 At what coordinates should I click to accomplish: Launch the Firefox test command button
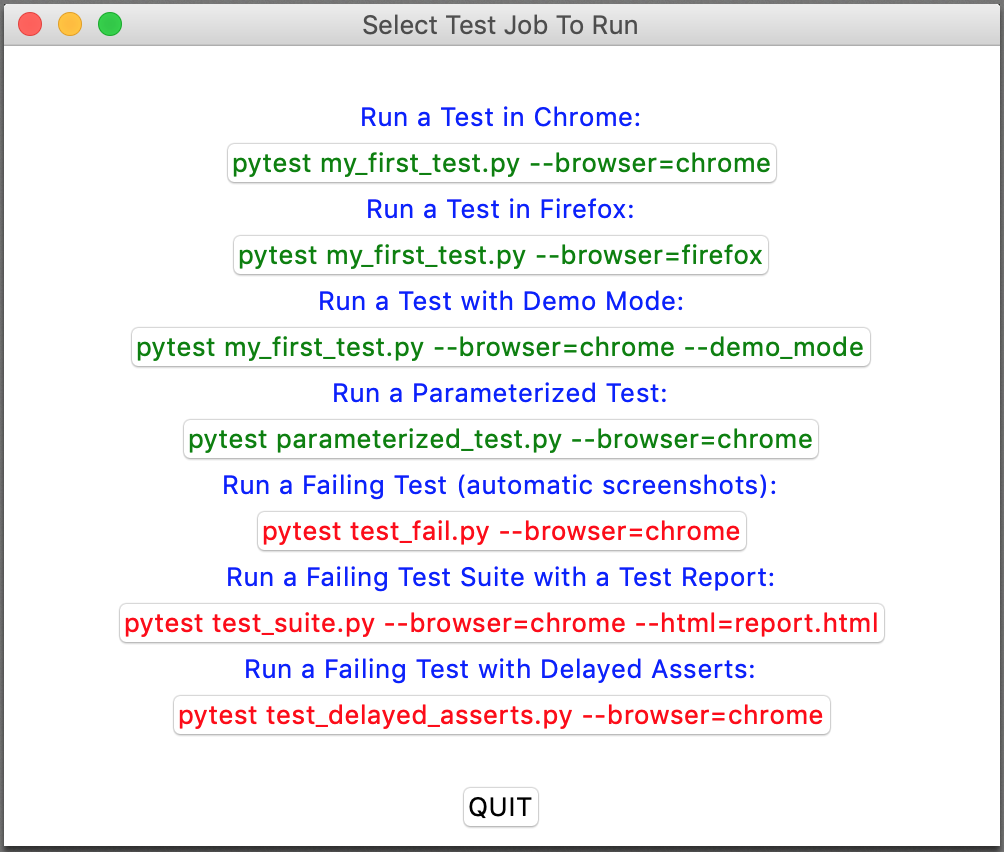click(501, 255)
